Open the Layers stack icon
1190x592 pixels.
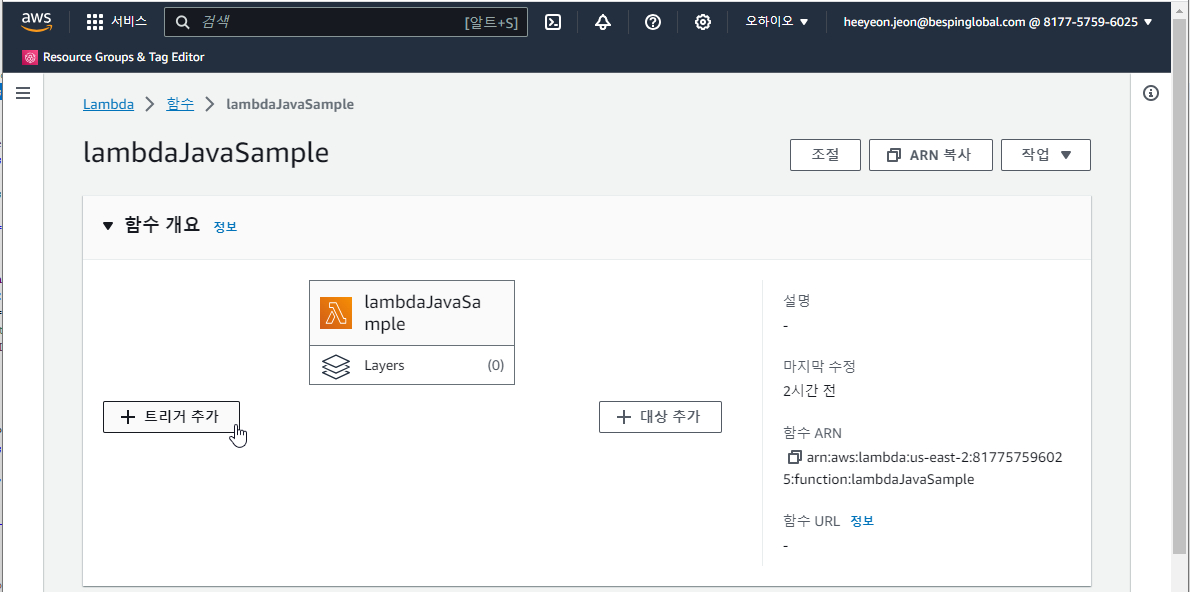coord(335,366)
